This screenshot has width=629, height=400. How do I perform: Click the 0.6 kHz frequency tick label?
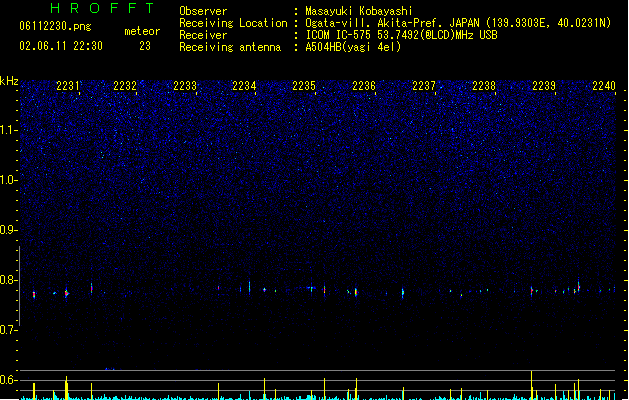(x=8, y=380)
